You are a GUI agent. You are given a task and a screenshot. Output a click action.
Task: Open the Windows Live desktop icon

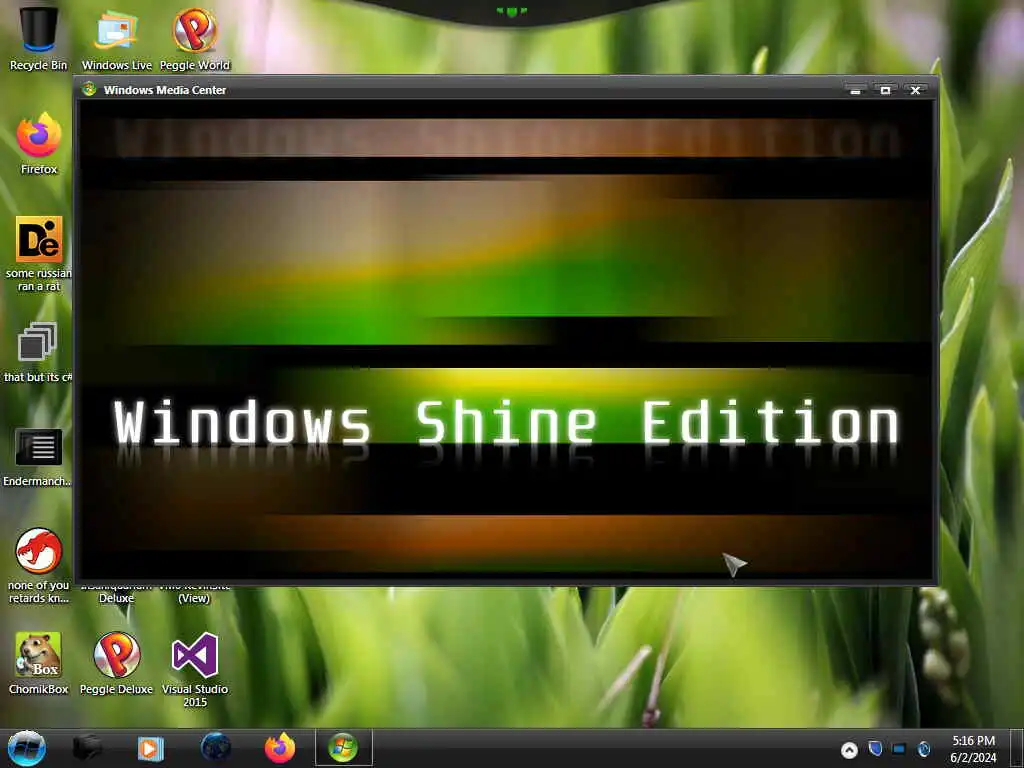[116, 37]
